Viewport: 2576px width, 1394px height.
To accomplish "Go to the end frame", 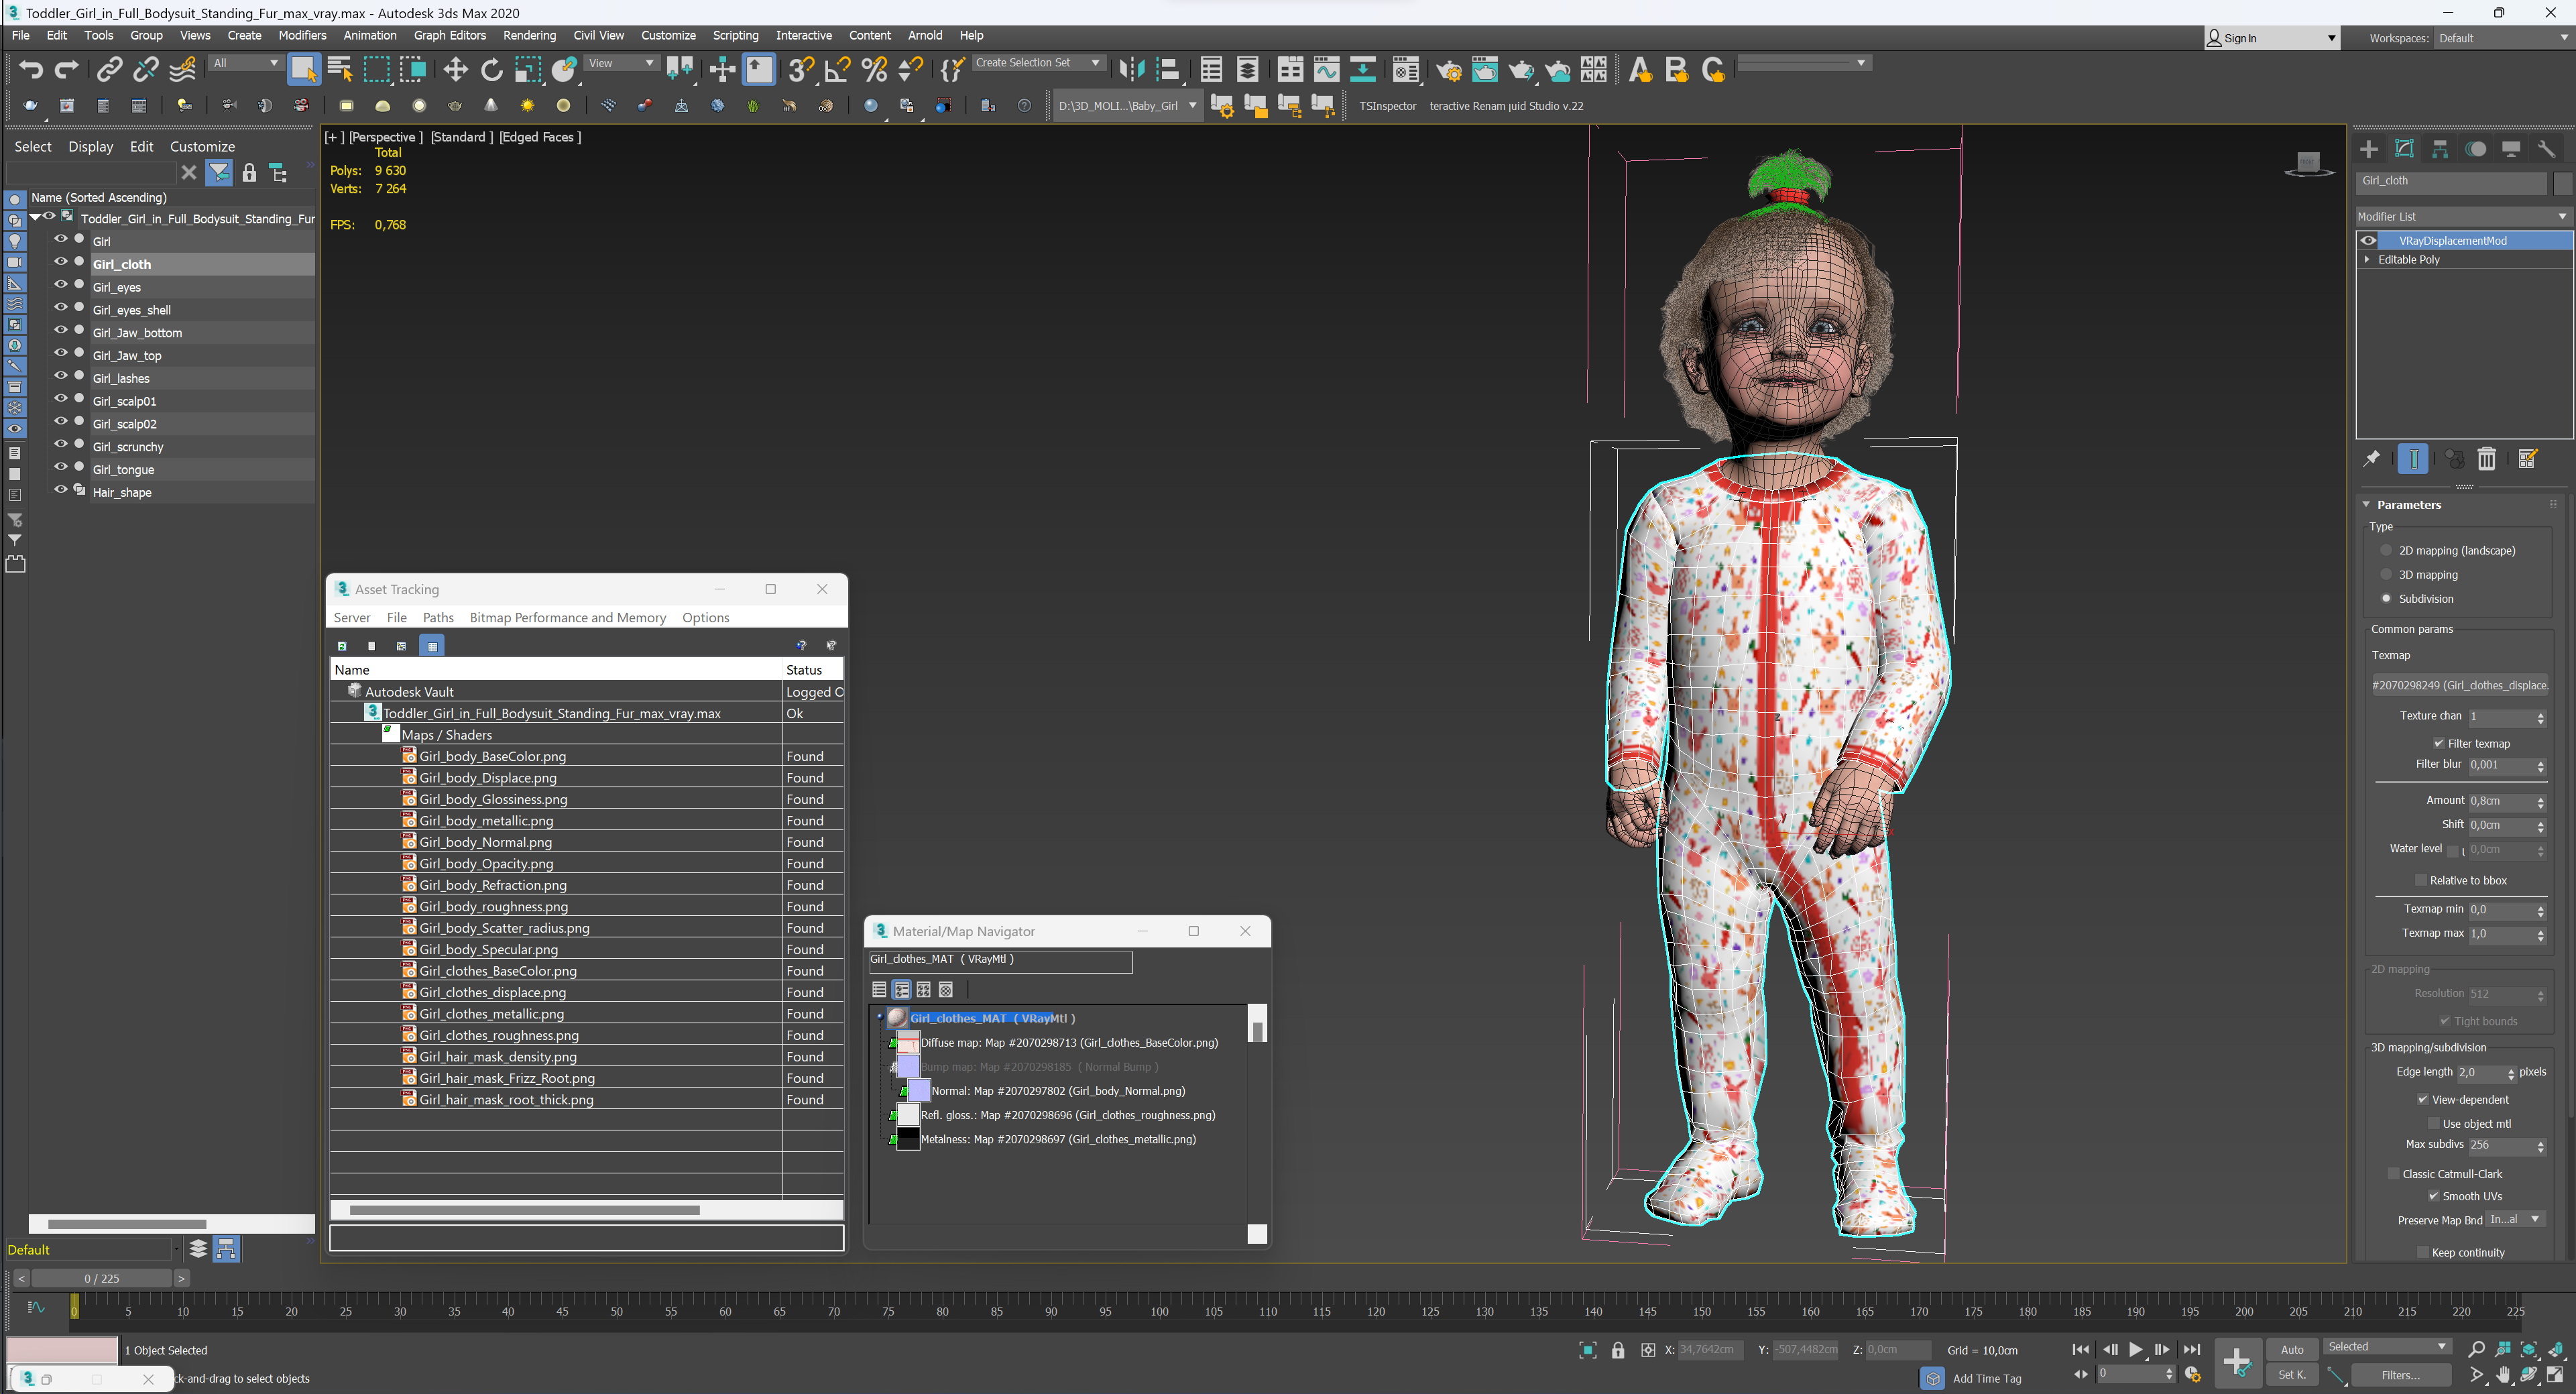I will (x=2192, y=1349).
